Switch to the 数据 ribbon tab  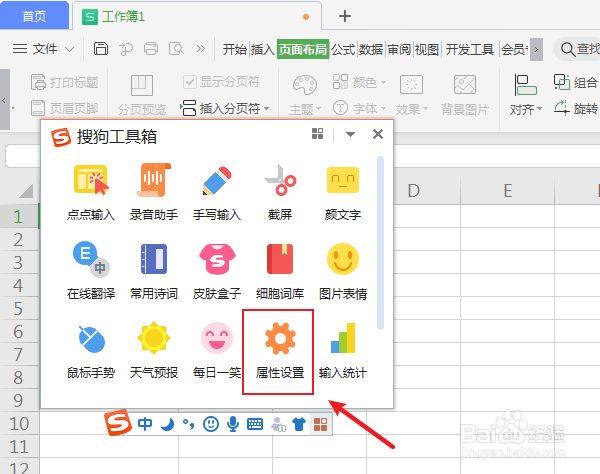(371, 49)
